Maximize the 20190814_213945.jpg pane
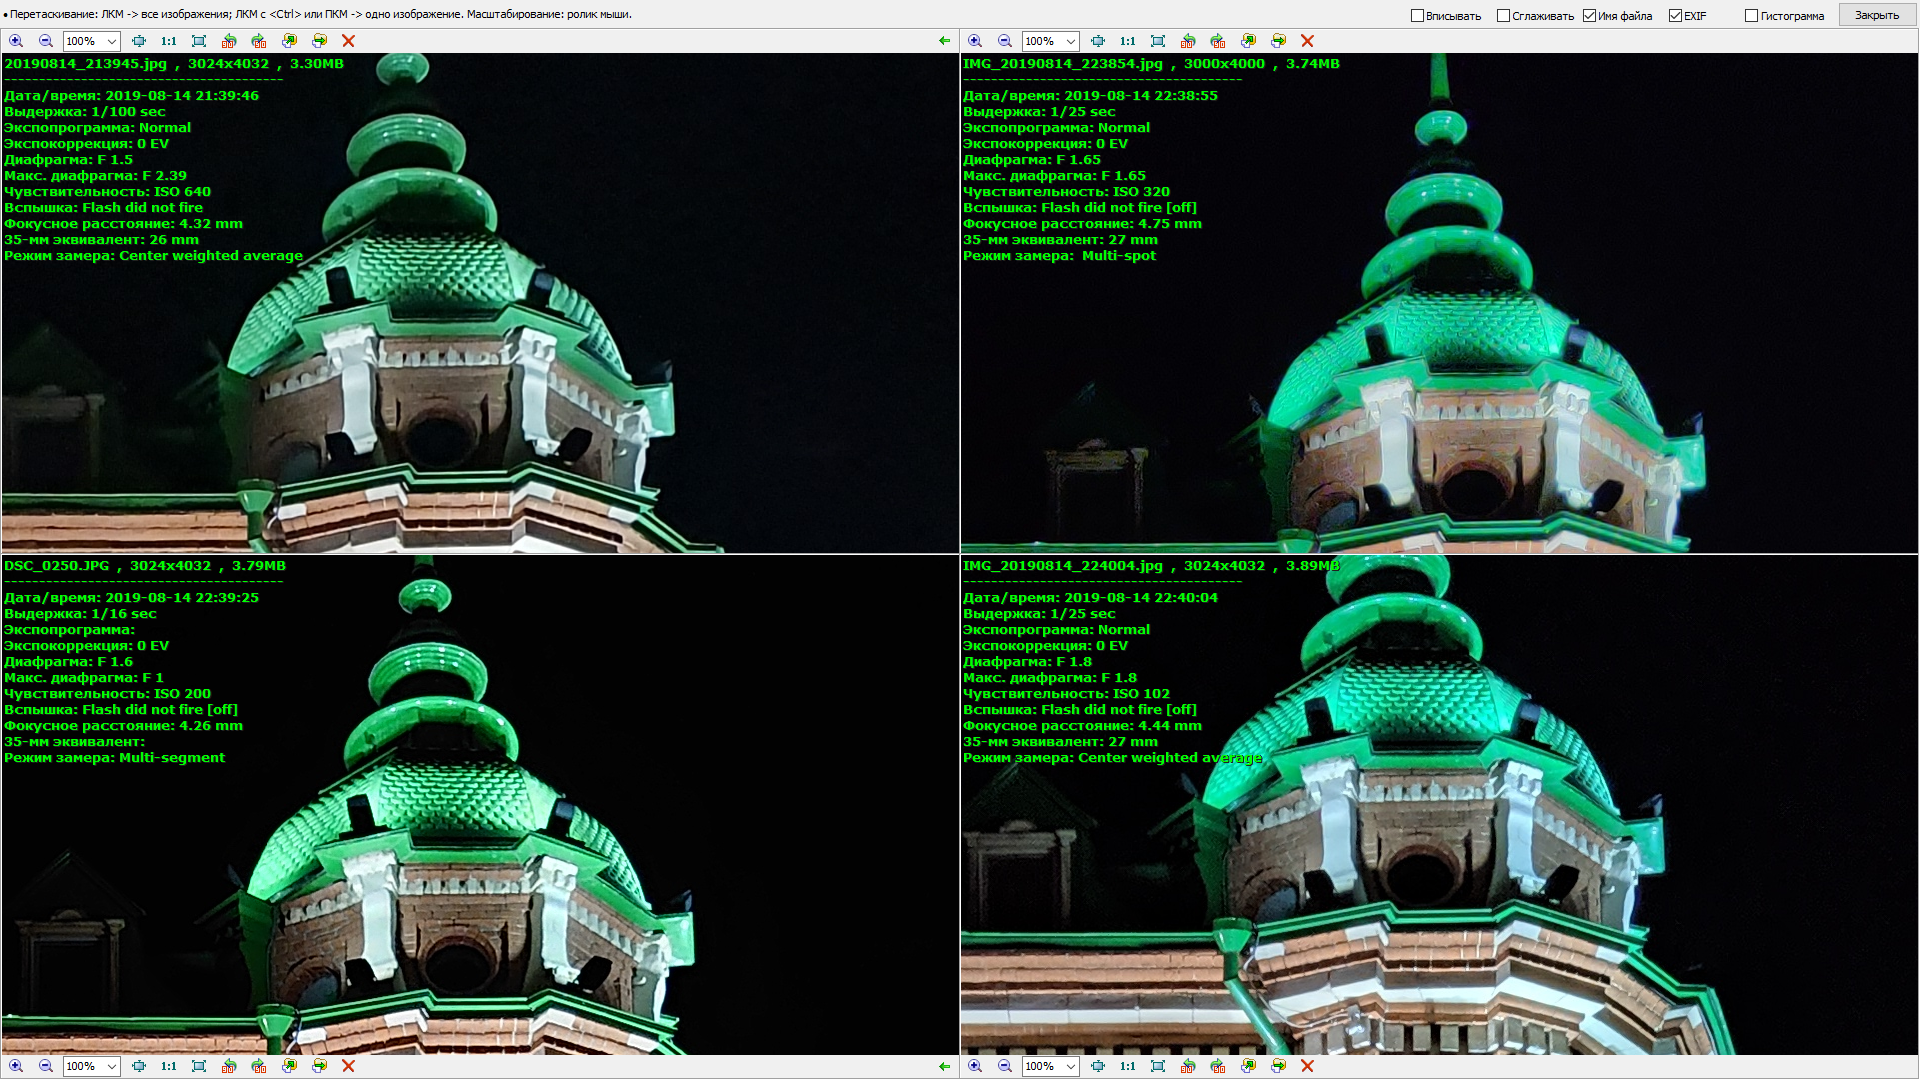 point(199,41)
